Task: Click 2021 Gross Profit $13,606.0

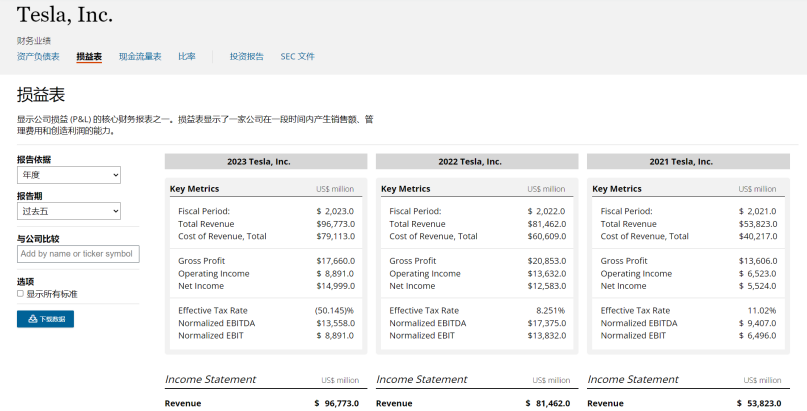Action: 758,261
